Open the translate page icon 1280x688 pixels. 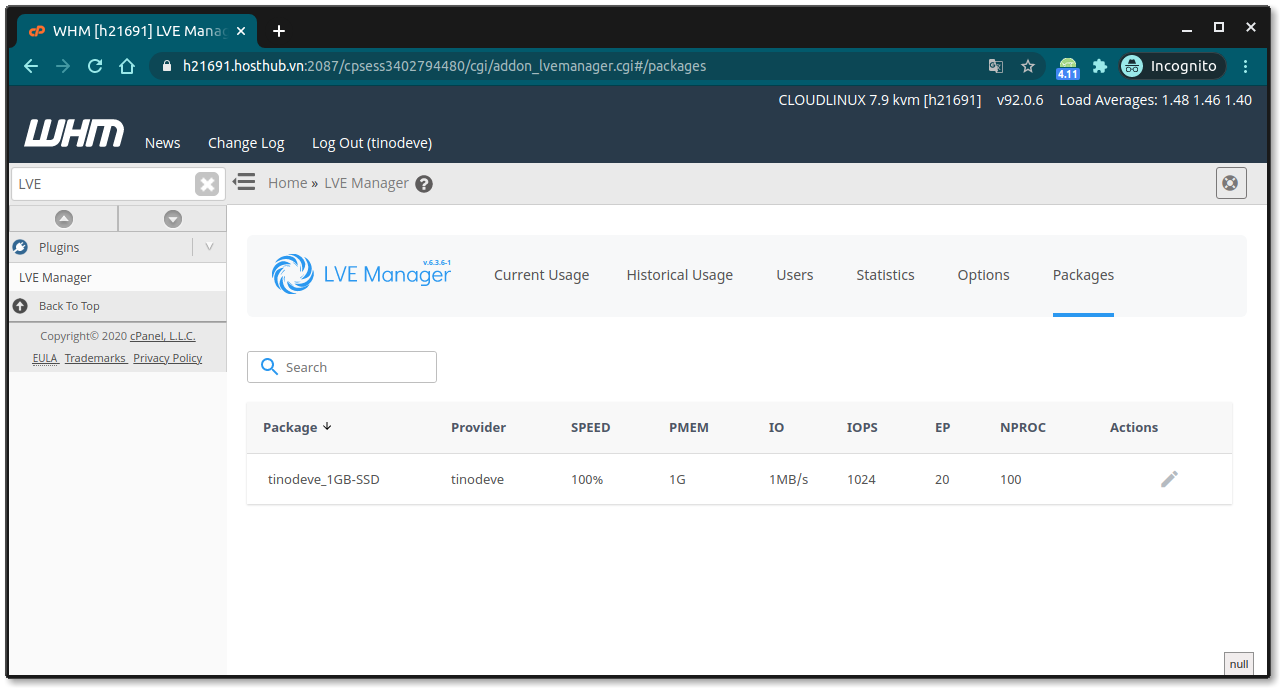pyautogui.click(x=996, y=66)
